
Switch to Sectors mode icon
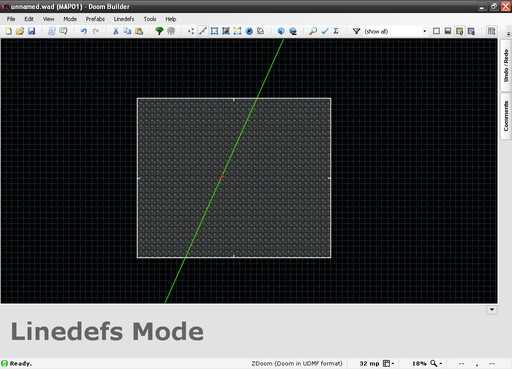[214, 31]
